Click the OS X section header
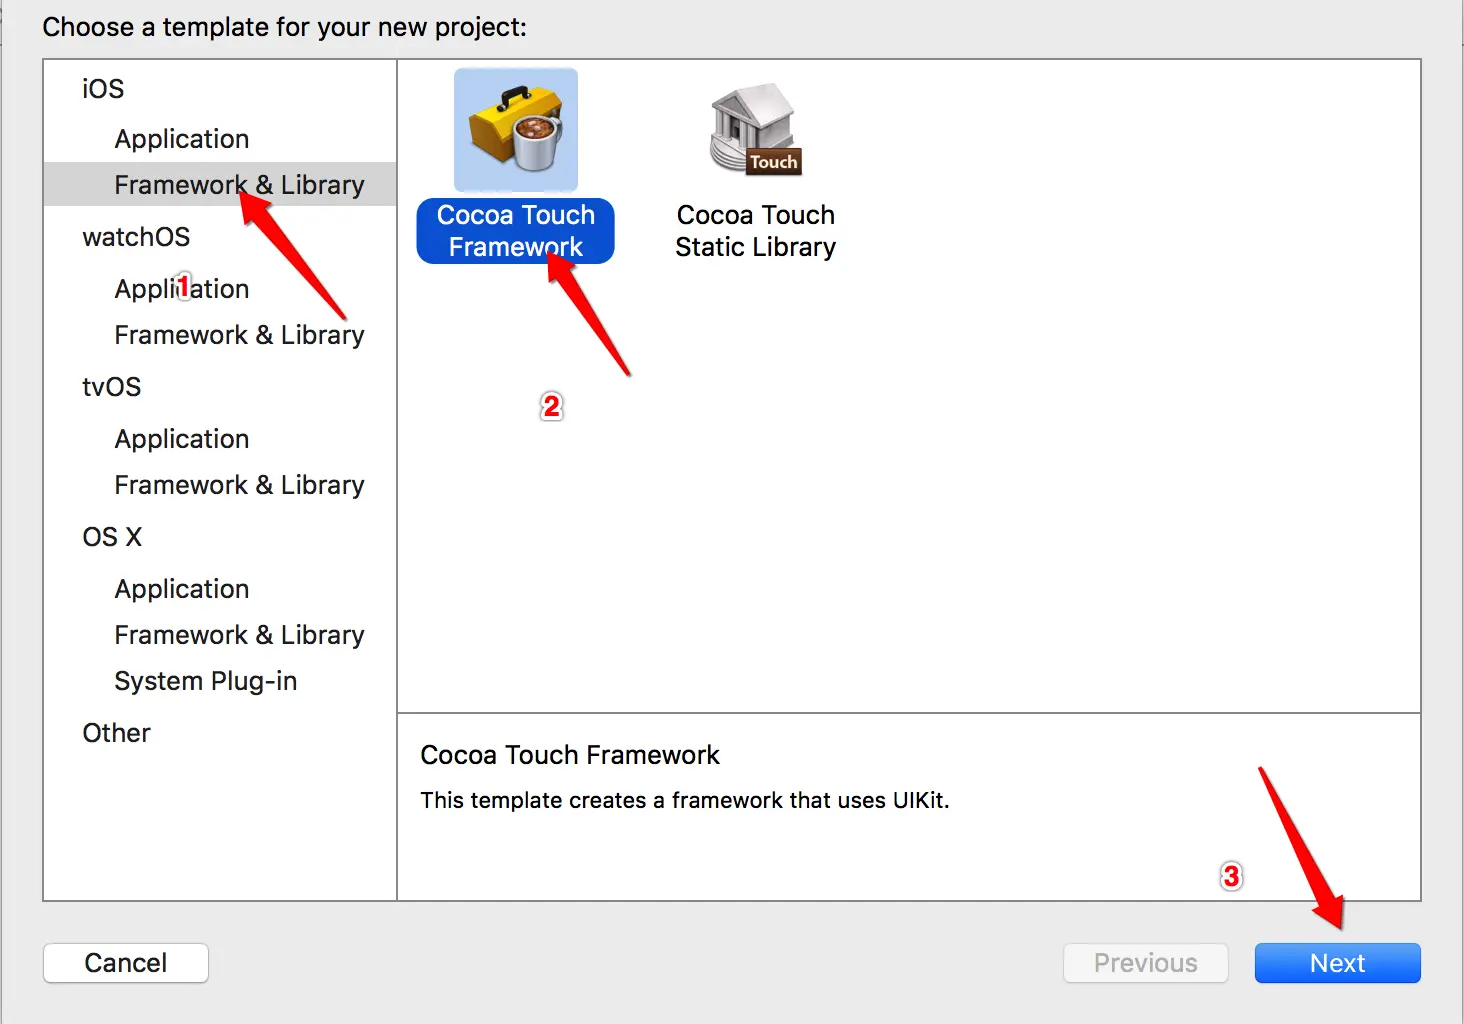 [x=112, y=537]
